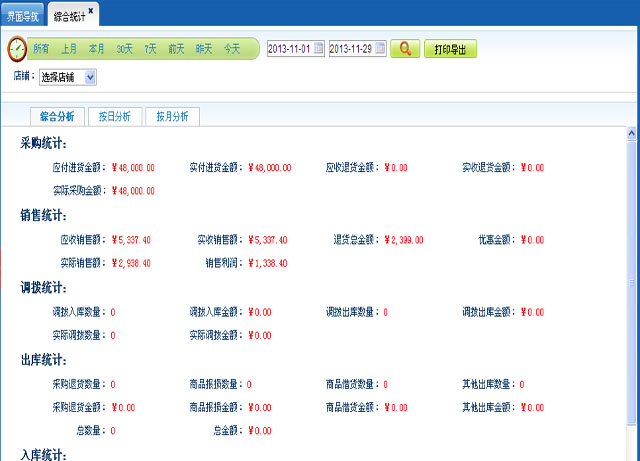Screen dimensions: 640x461
Task: Filter by 7天 range
Action: pos(150,49)
